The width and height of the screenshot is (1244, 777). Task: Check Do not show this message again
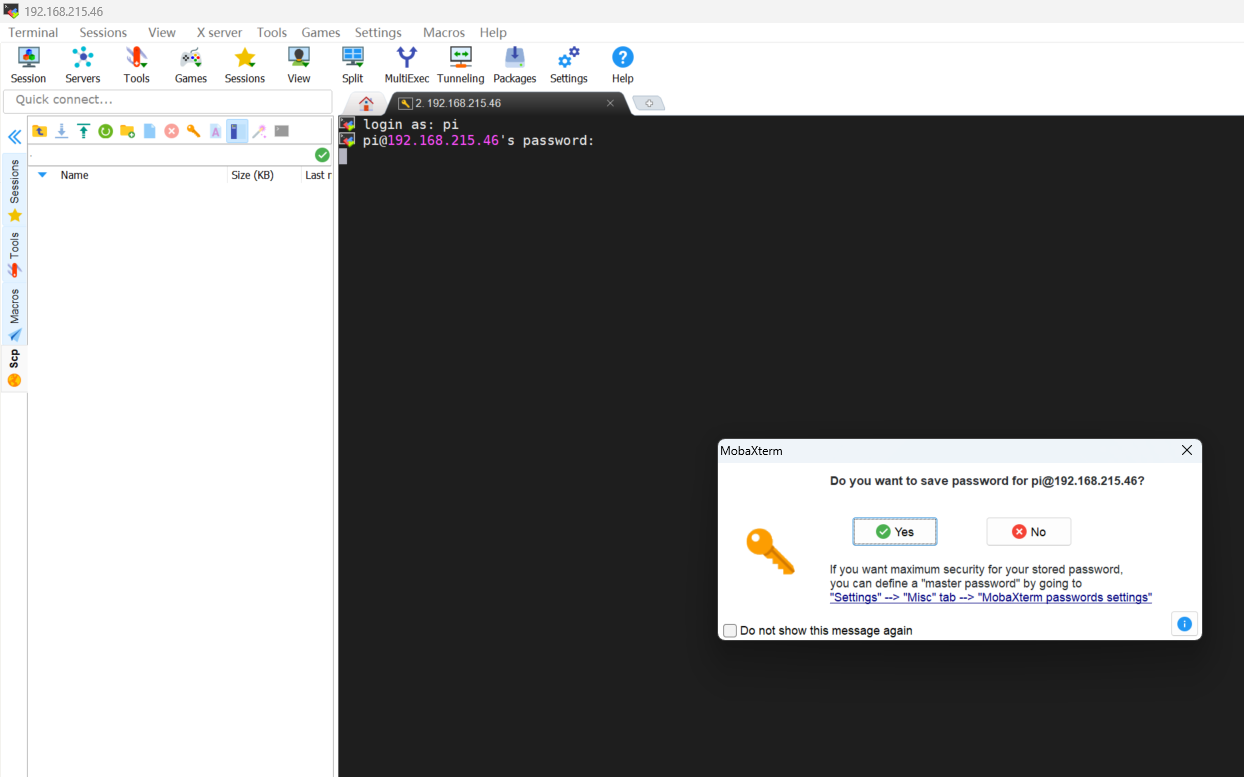730,631
